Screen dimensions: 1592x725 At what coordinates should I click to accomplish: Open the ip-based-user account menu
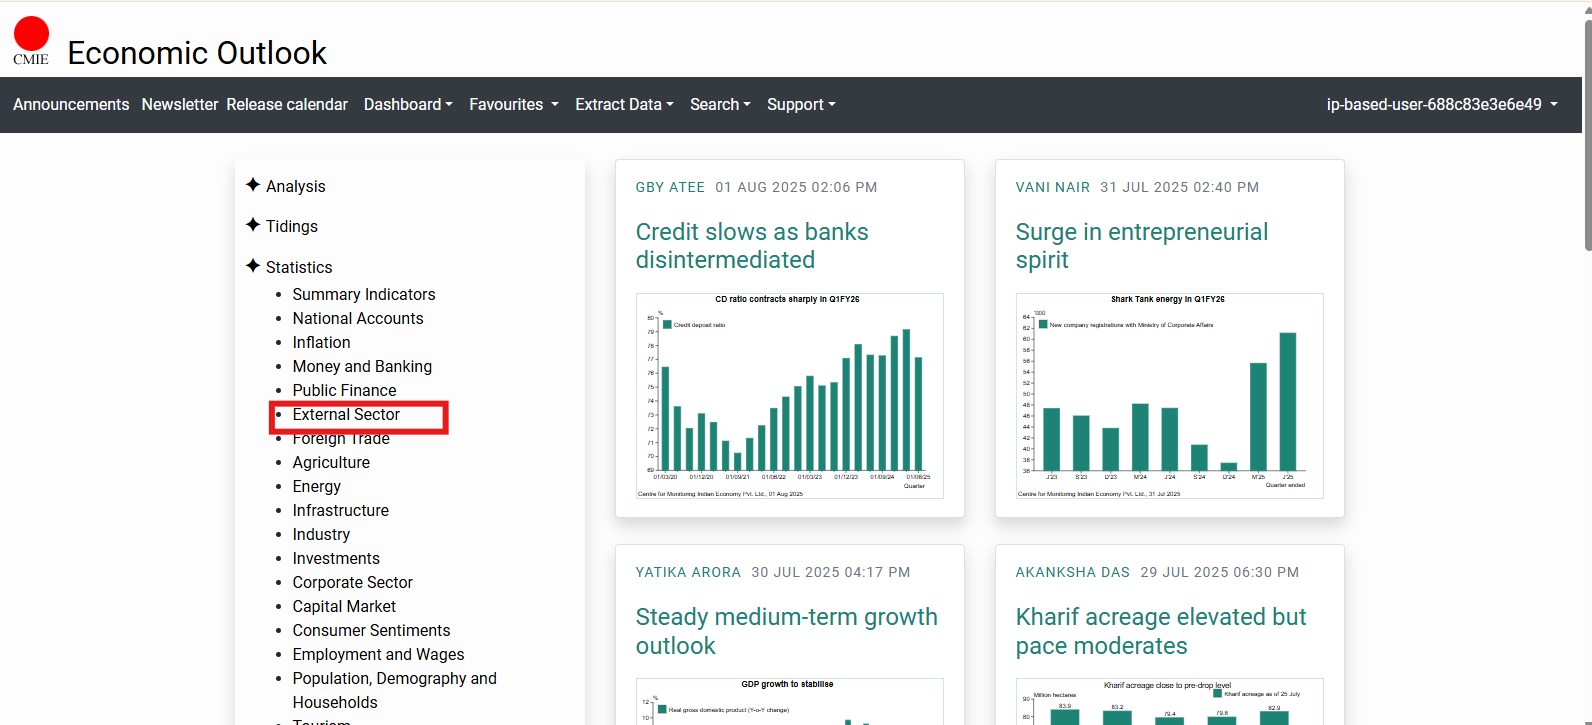click(1441, 105)
